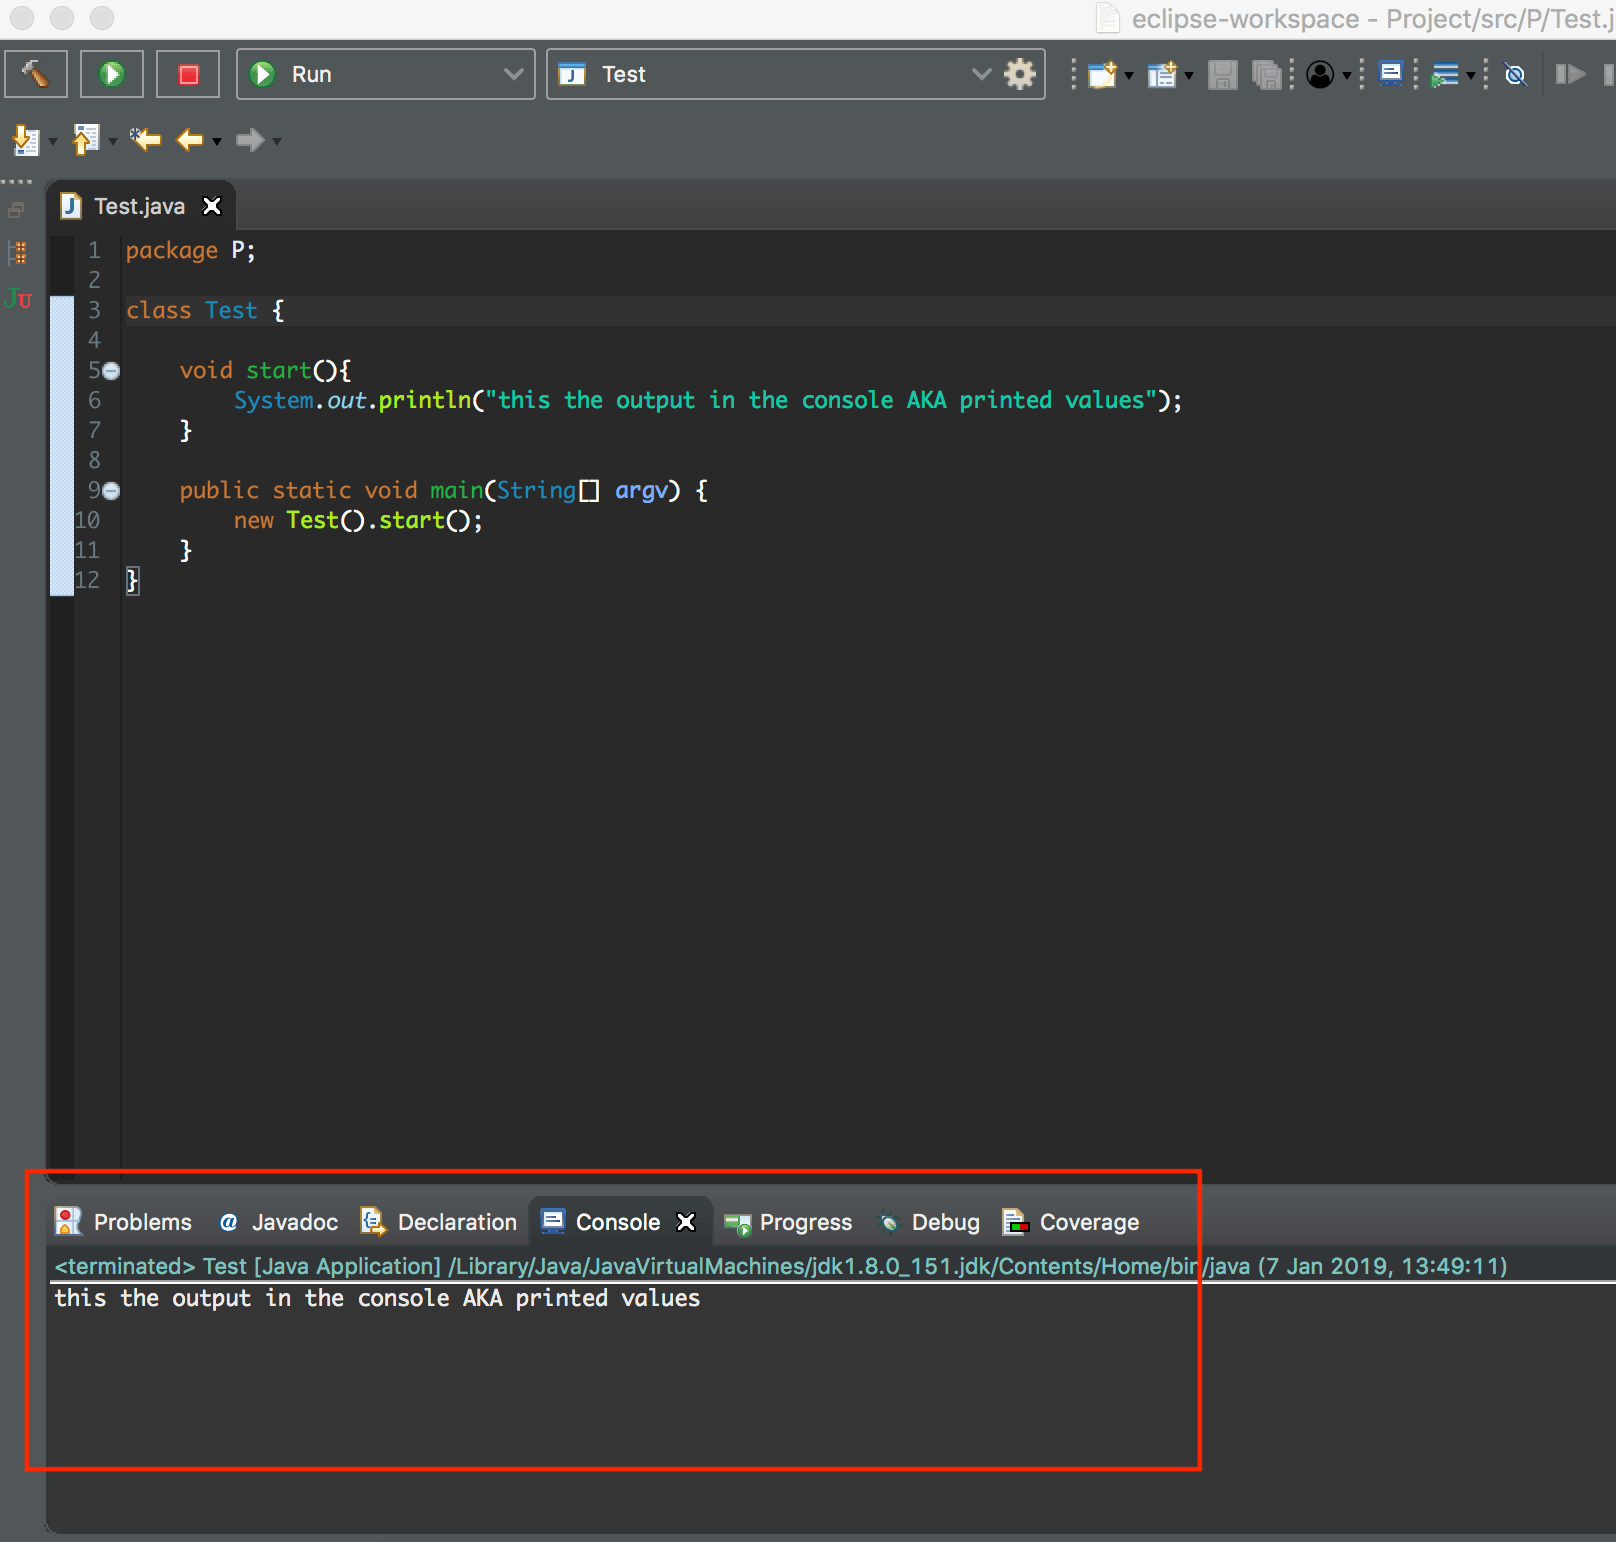Click the console output text line
The image size is (1616, 1542).
coord(378,1298)
